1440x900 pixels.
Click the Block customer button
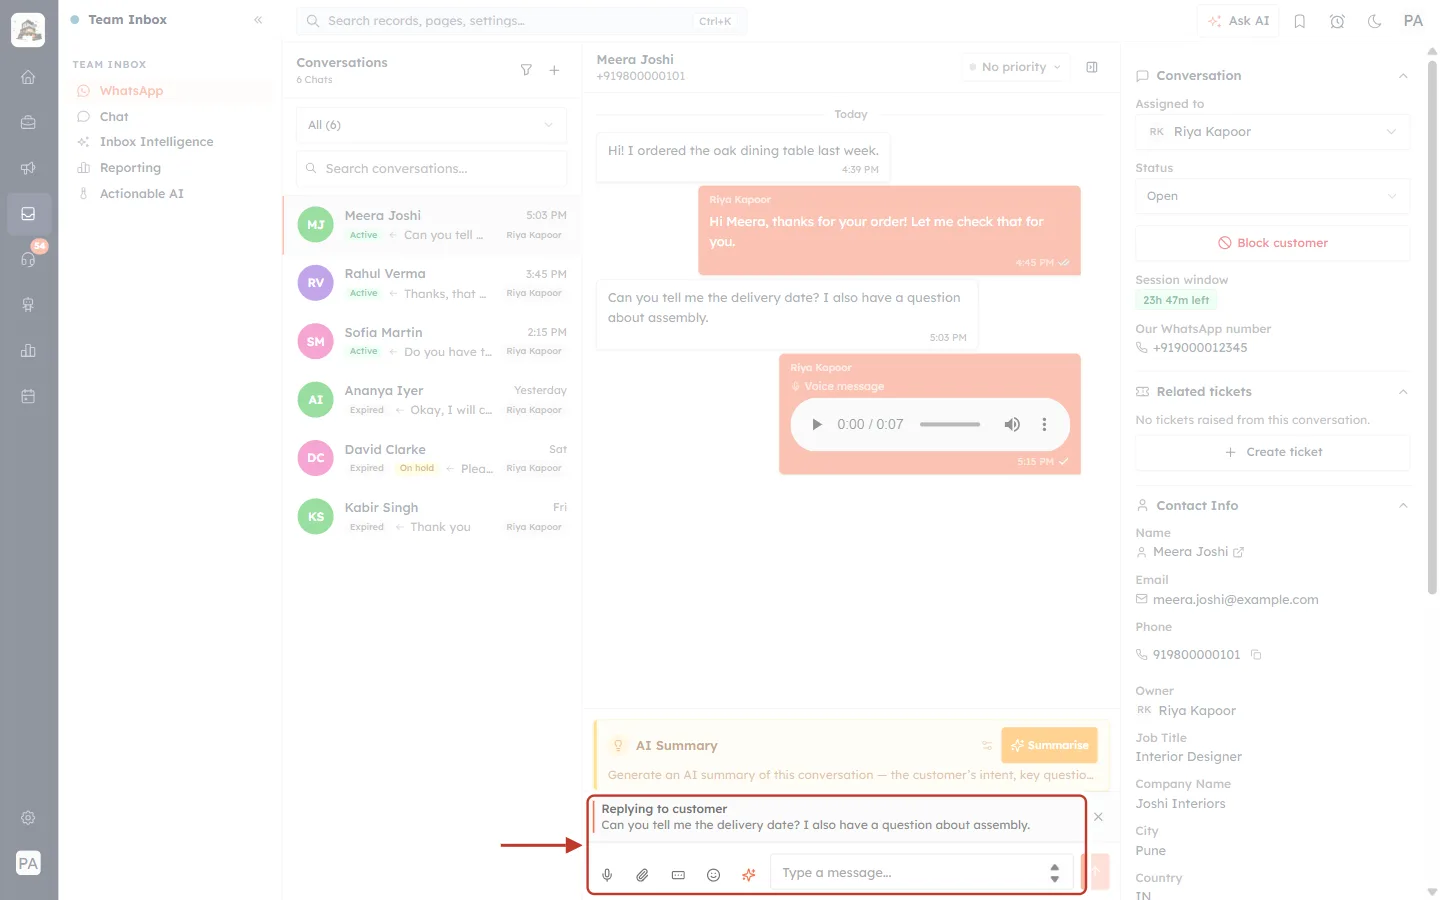[1272, 243]
